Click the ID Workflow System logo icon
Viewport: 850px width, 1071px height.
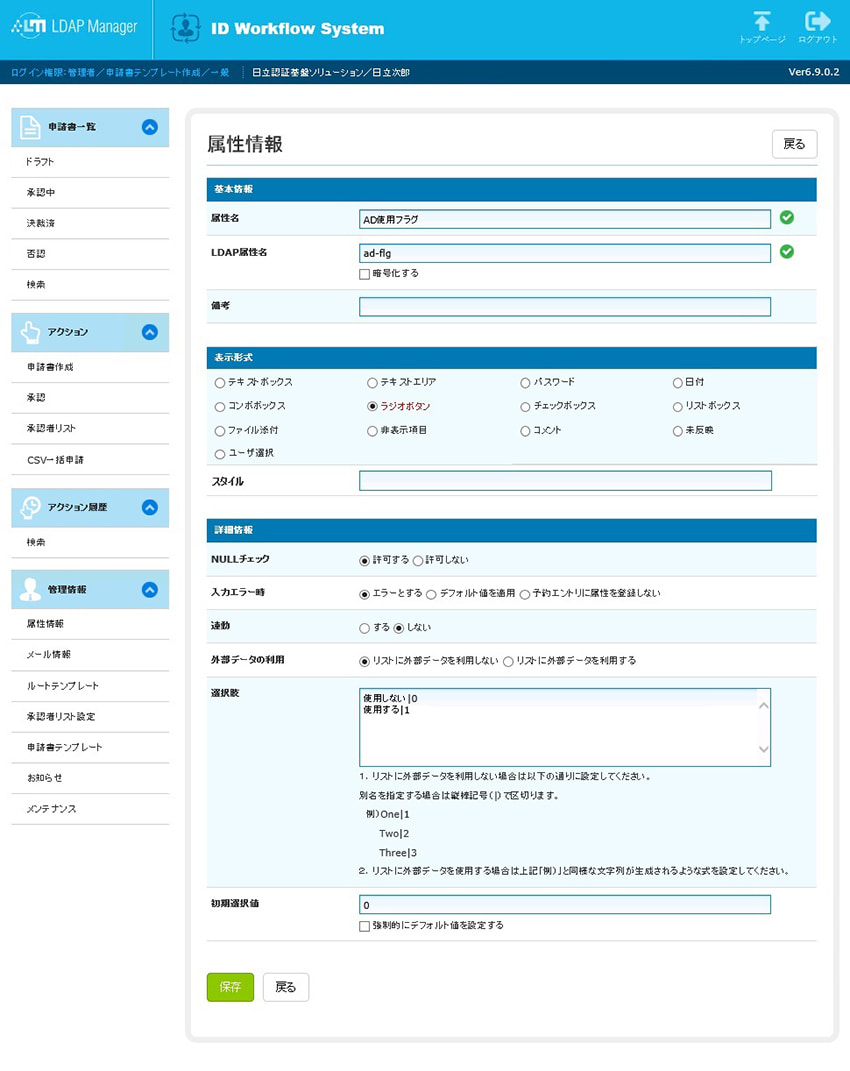coord(185,29)
